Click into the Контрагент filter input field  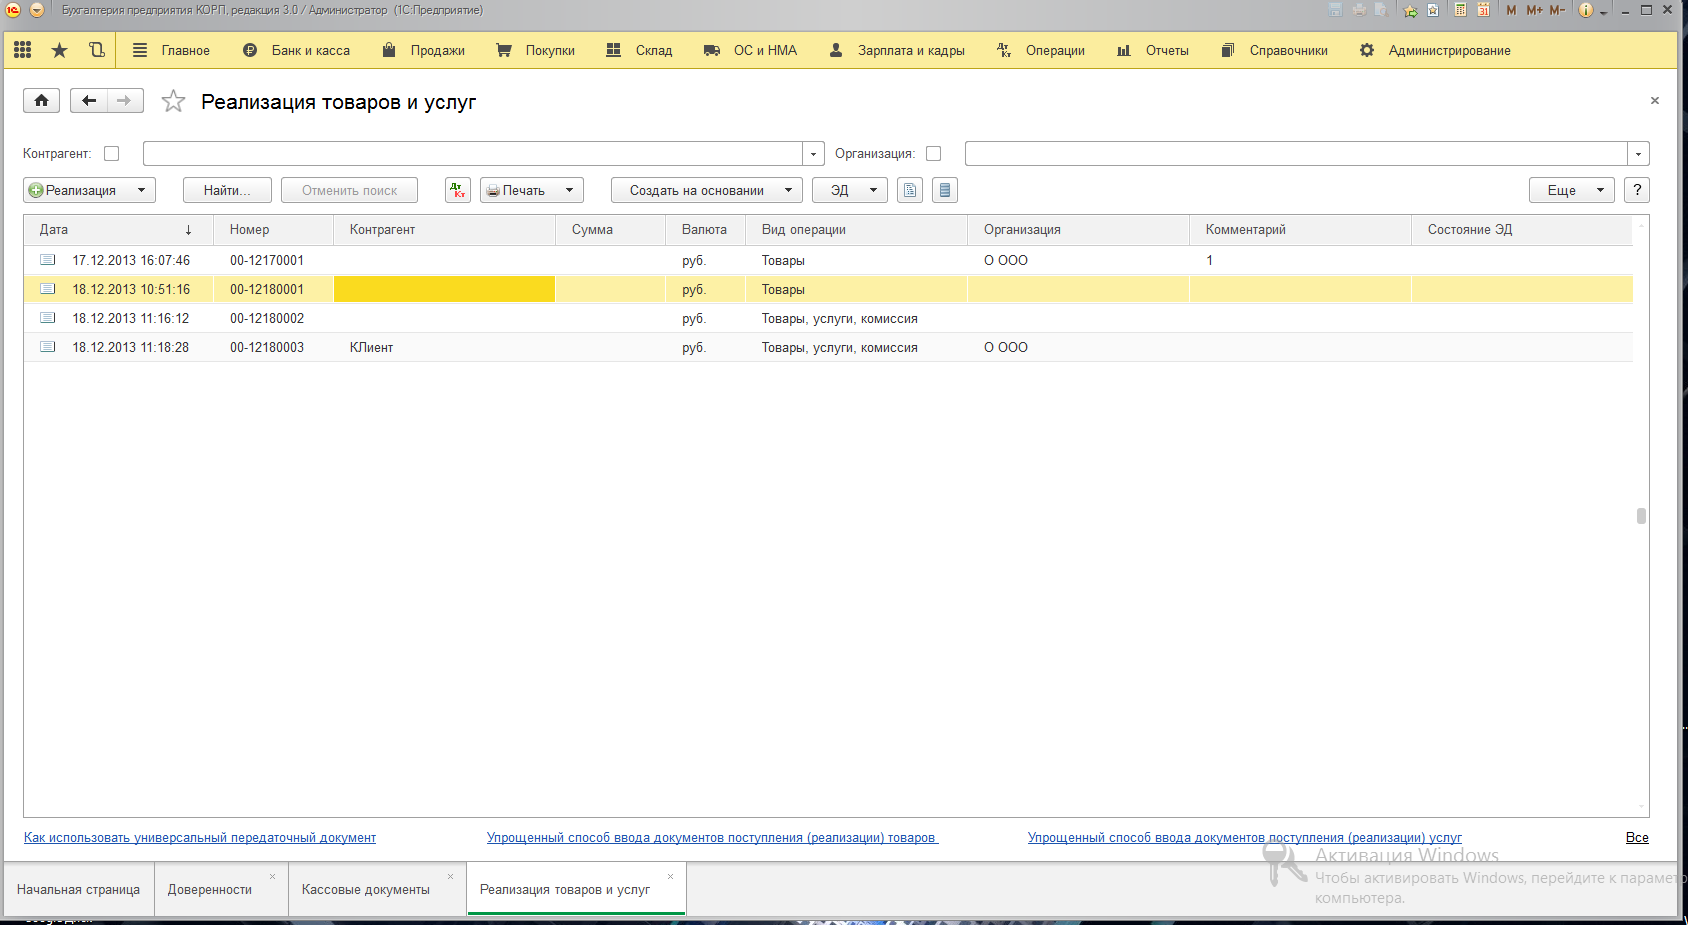473,154
